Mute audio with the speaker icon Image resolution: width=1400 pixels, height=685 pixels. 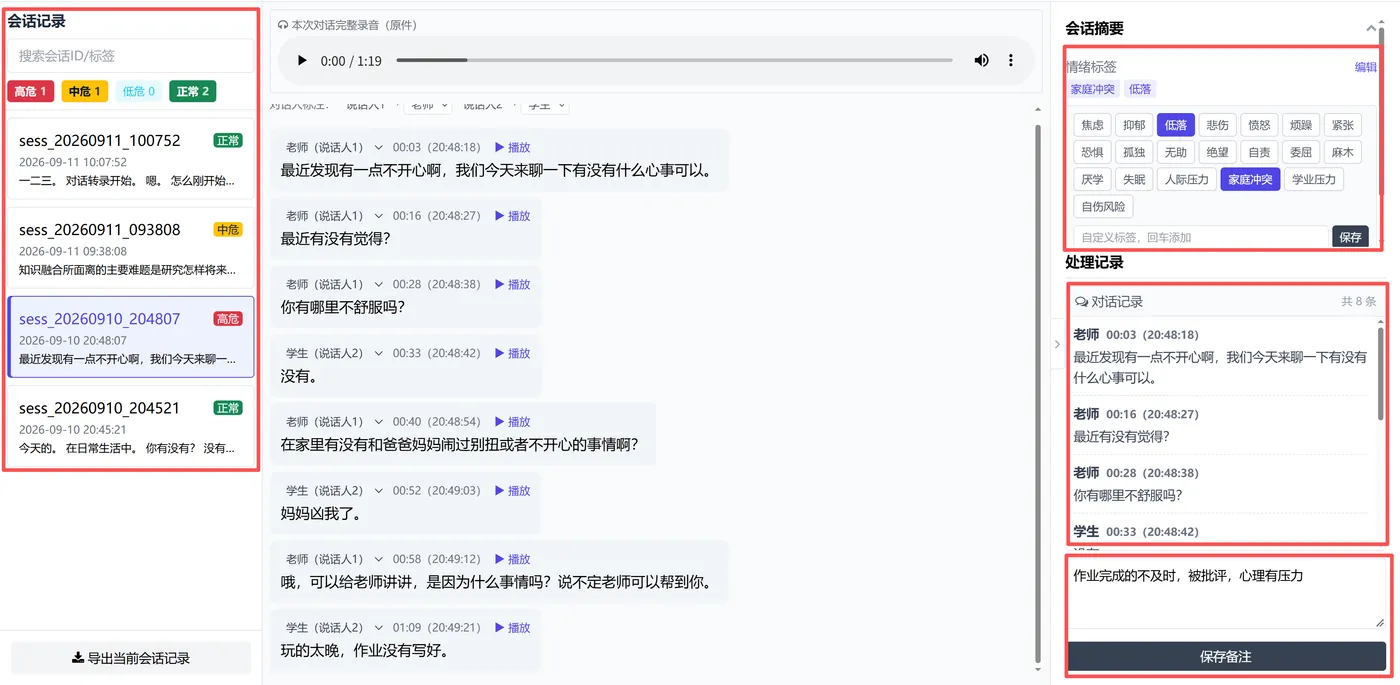981,61
